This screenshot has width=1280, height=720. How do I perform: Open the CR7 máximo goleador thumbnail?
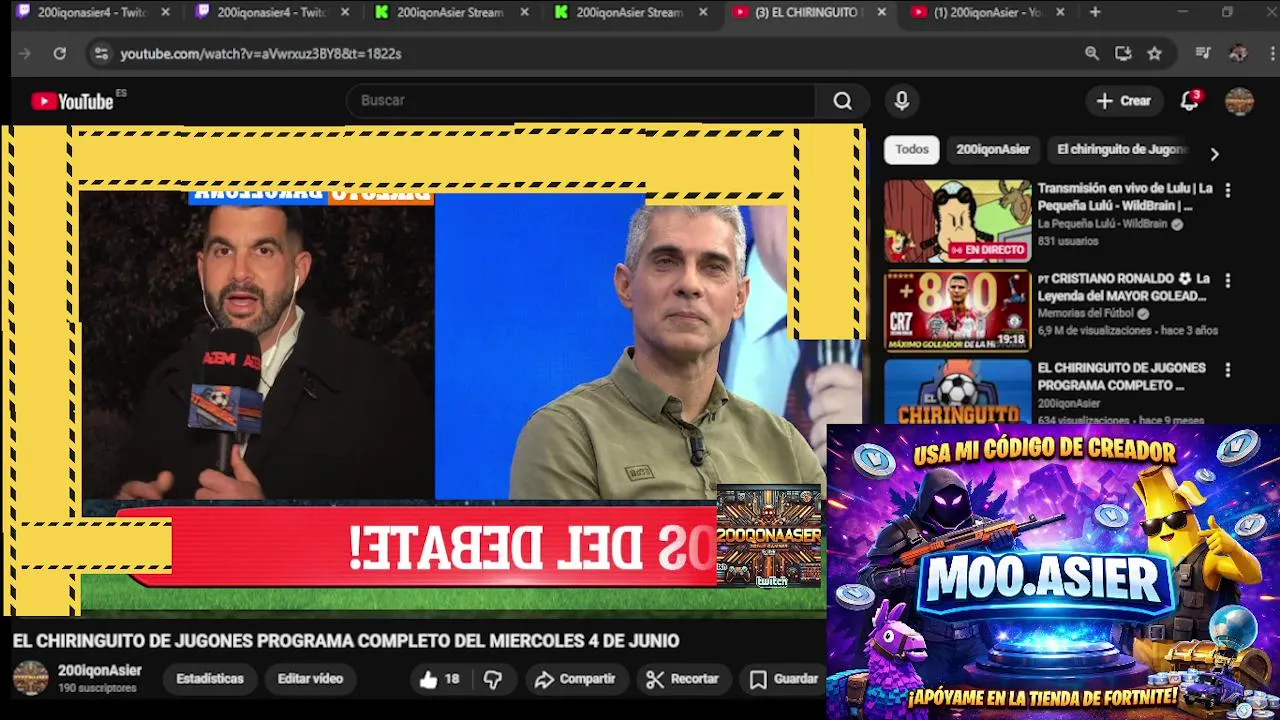click(x=957, y=311)
